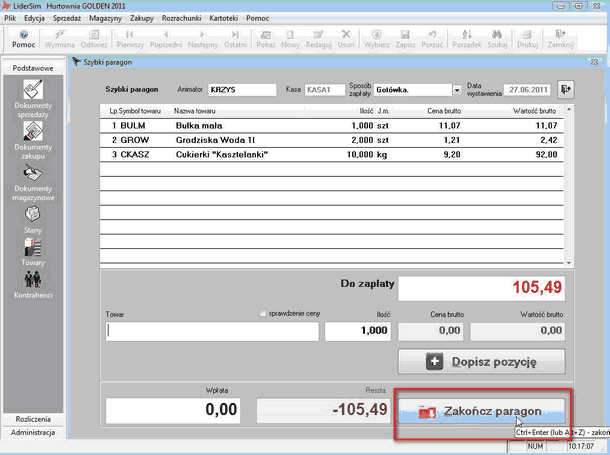Enable the sprawdzenie ceny checkbox

(263, 313)
